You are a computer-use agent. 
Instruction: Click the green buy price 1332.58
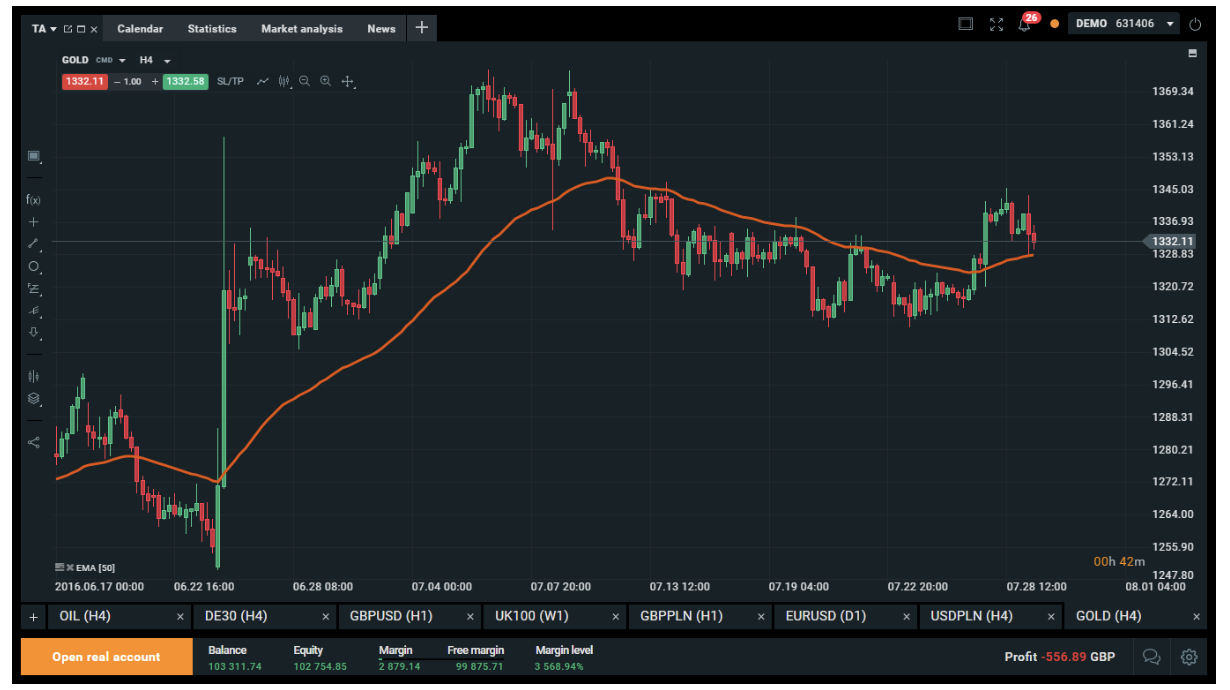click(x=185, y=81)
